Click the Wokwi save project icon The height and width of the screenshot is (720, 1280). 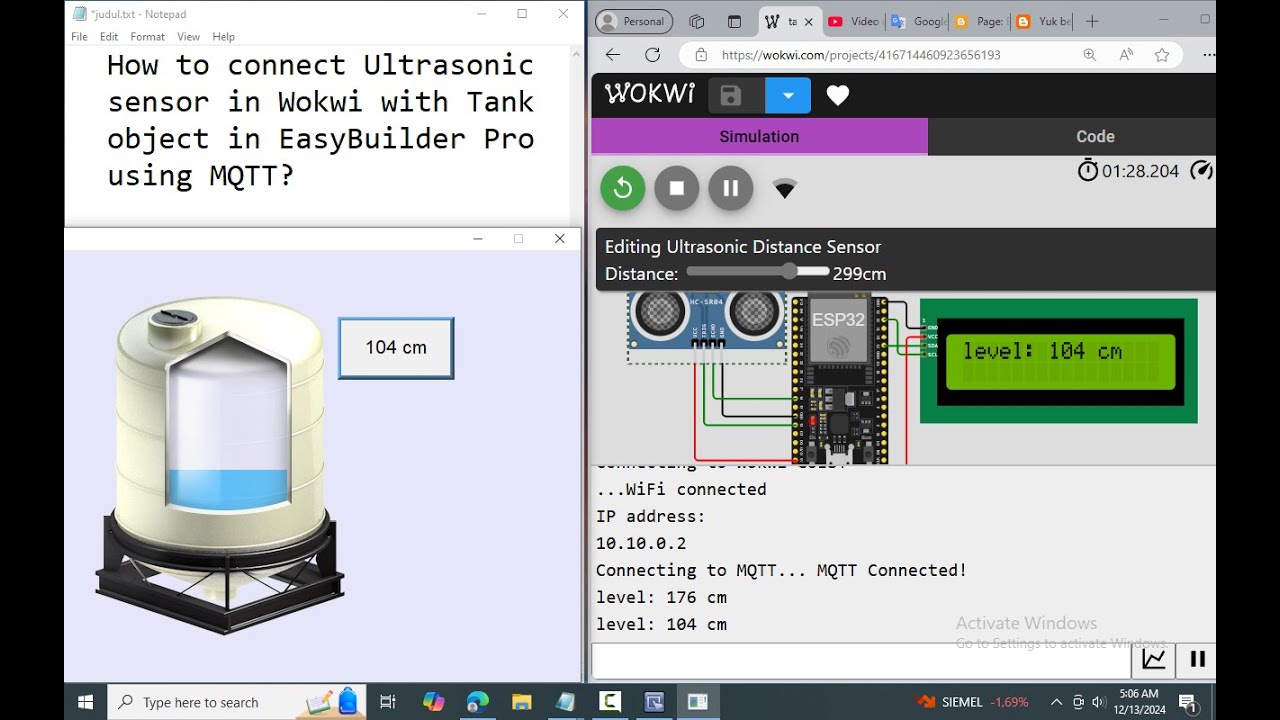(730, 95)
